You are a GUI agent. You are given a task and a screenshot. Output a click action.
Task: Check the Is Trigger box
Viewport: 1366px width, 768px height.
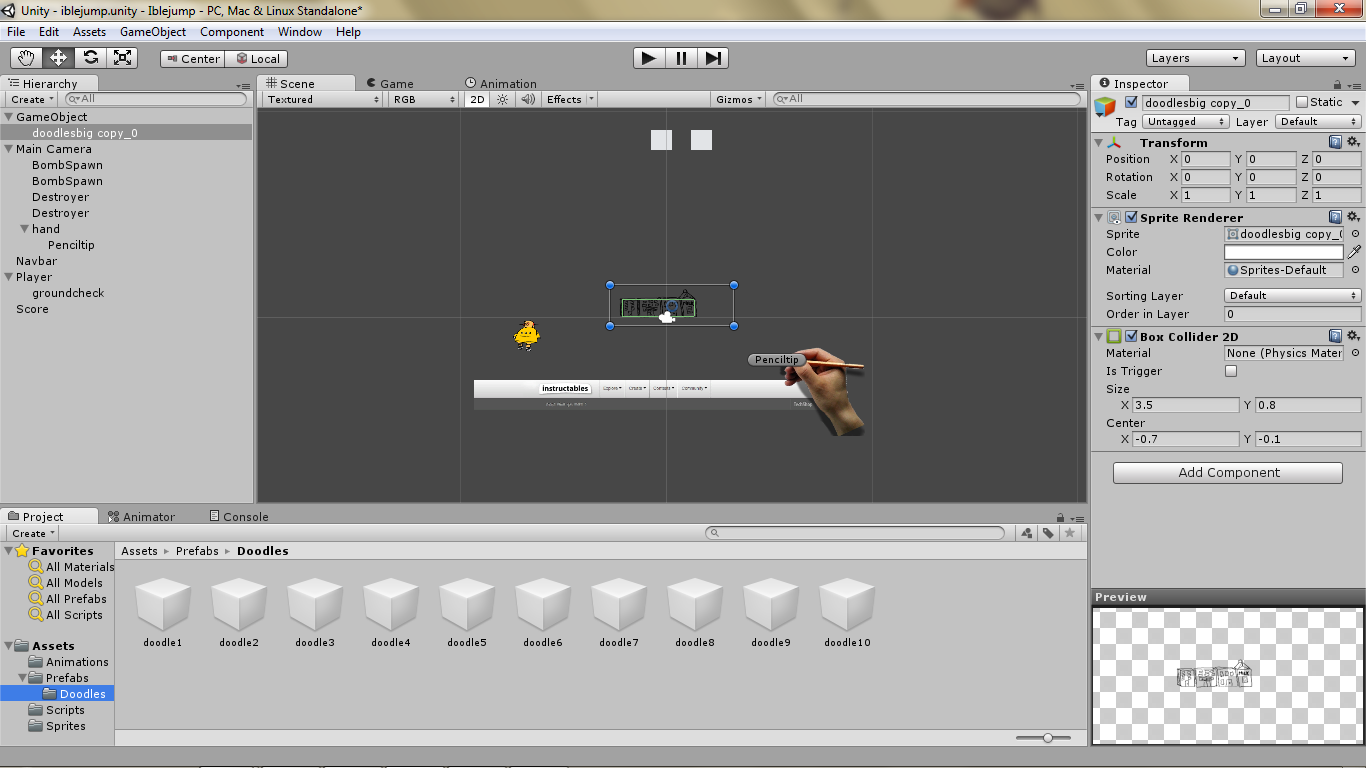coord(1231,371)
